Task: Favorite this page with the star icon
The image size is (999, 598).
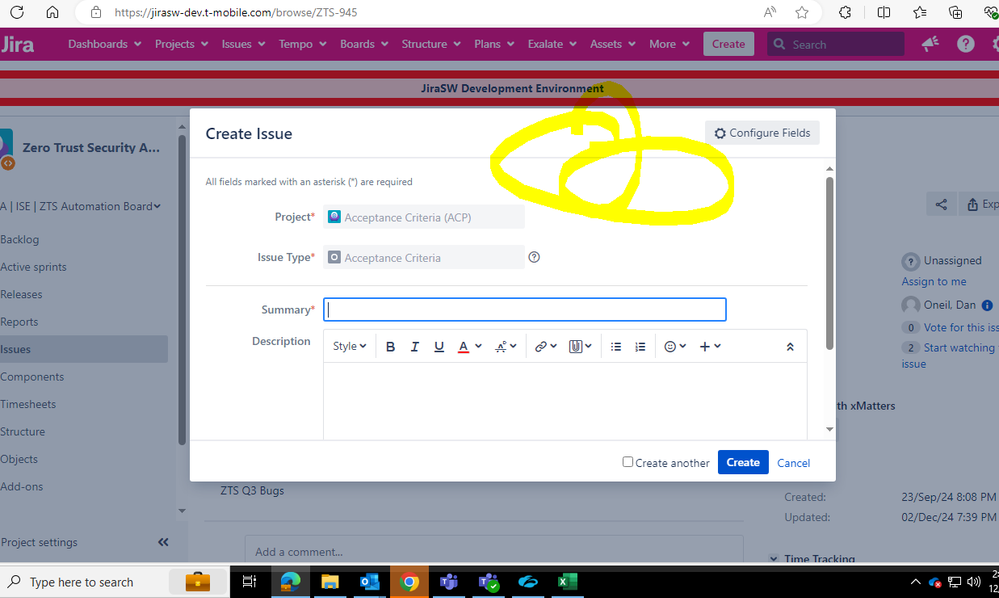Action: [x=802, y=12]
